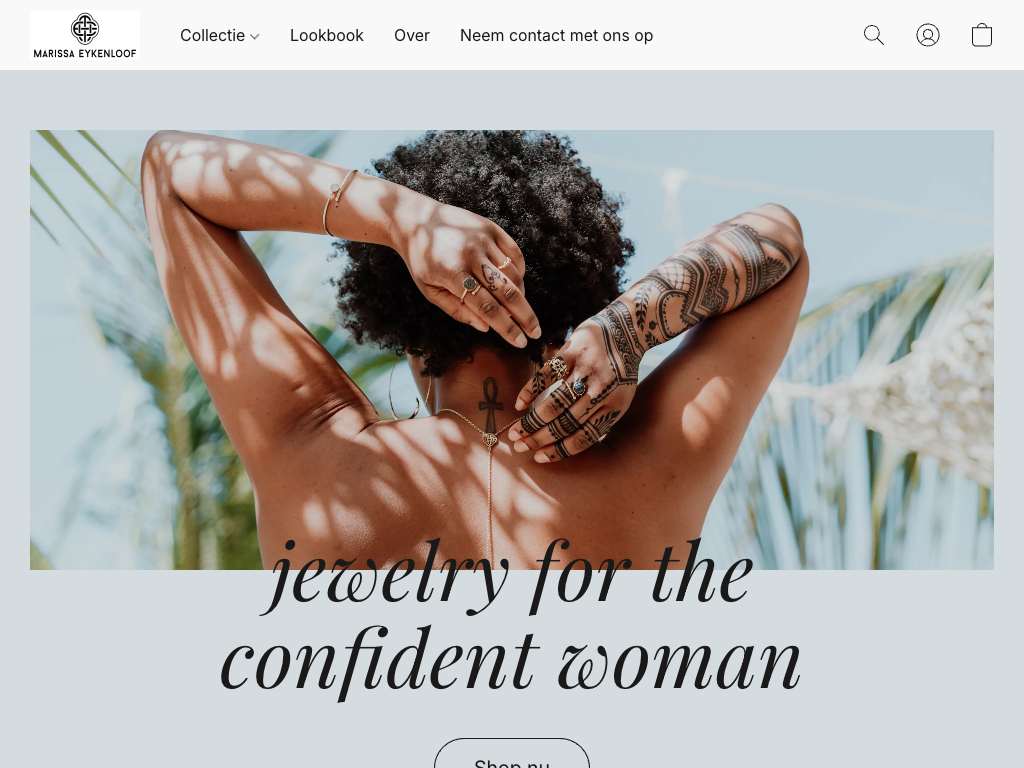1024x768 pixels.
Task: Click the MARISSA EYKENLOOF brand name text
Action: tap(85, 54)
